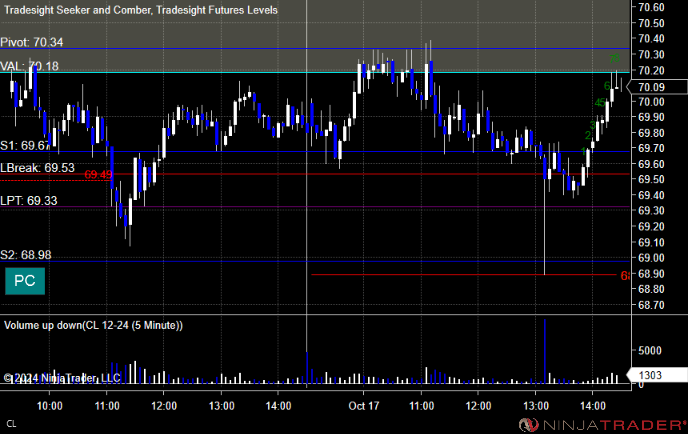Click the volume marker 1303
This screenshot has height=434, width=688.
click(x=657, y=375)
